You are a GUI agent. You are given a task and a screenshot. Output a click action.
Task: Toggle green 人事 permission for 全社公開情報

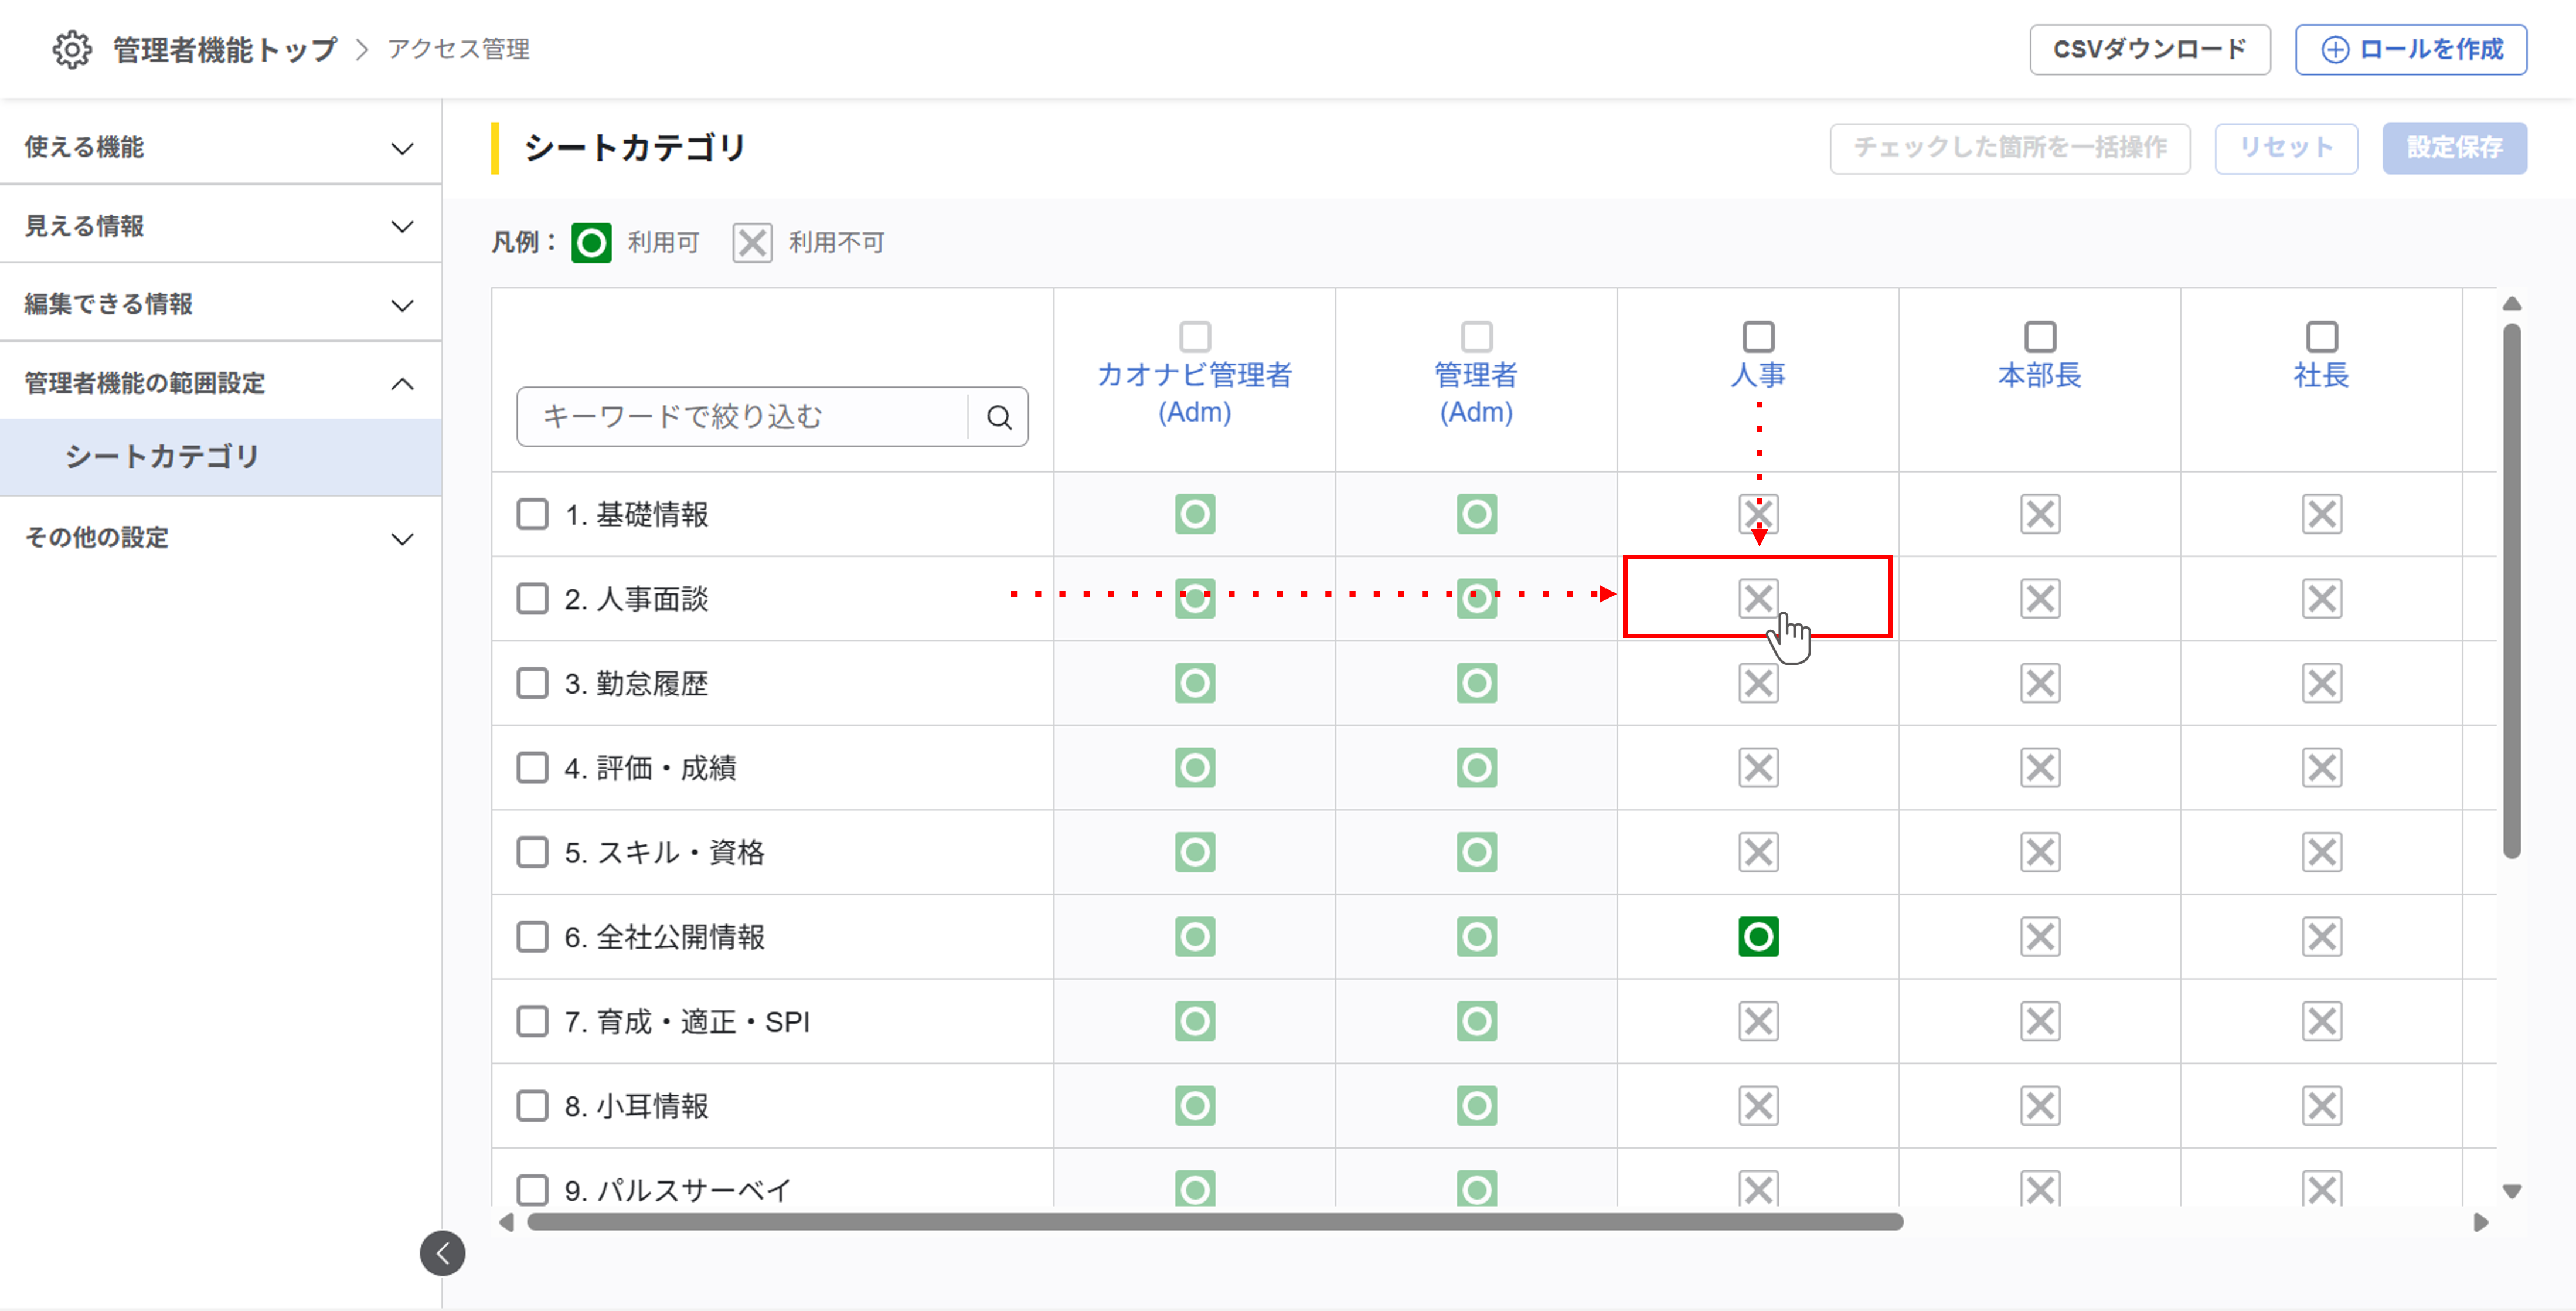click(x=1758, y=937)
